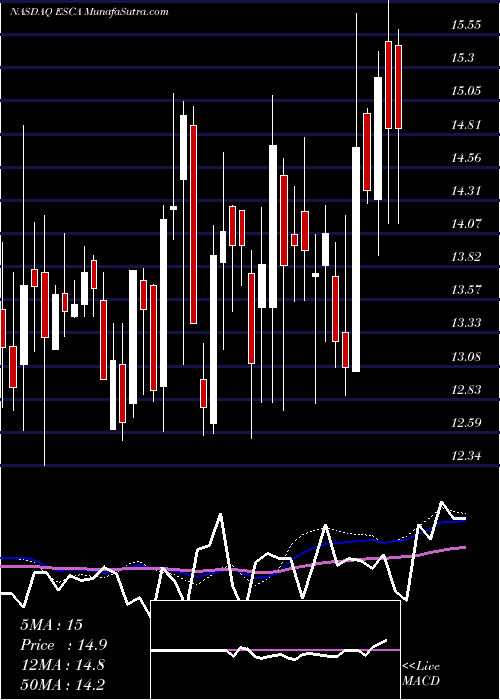Click the Price : 14.9 value
500x700 pixels.
pyautogui.click(x=63, y=645)
